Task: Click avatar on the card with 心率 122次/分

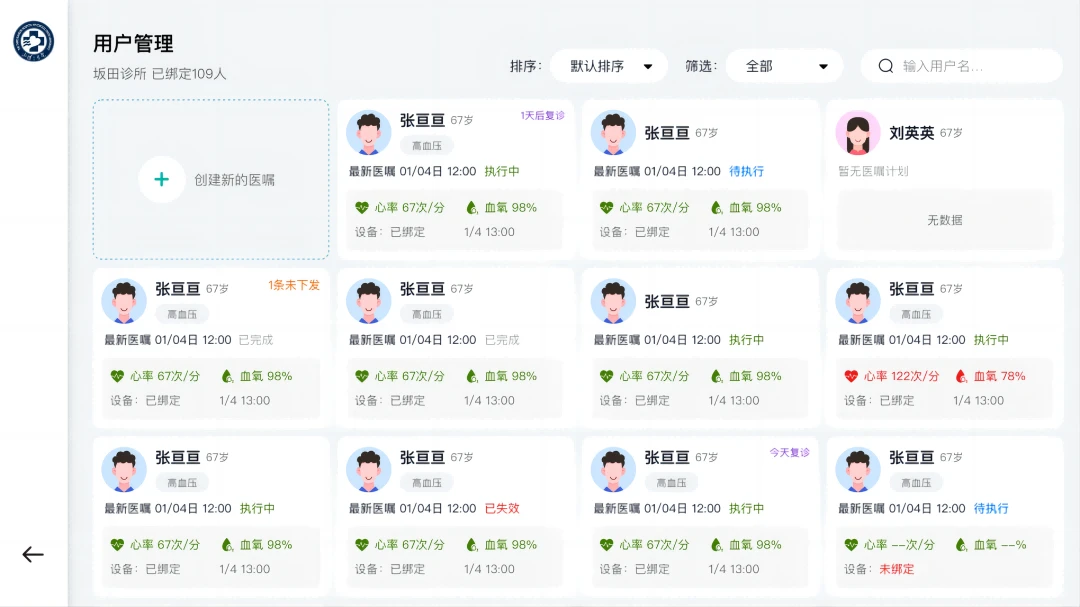Action: [x=858, y=301]
